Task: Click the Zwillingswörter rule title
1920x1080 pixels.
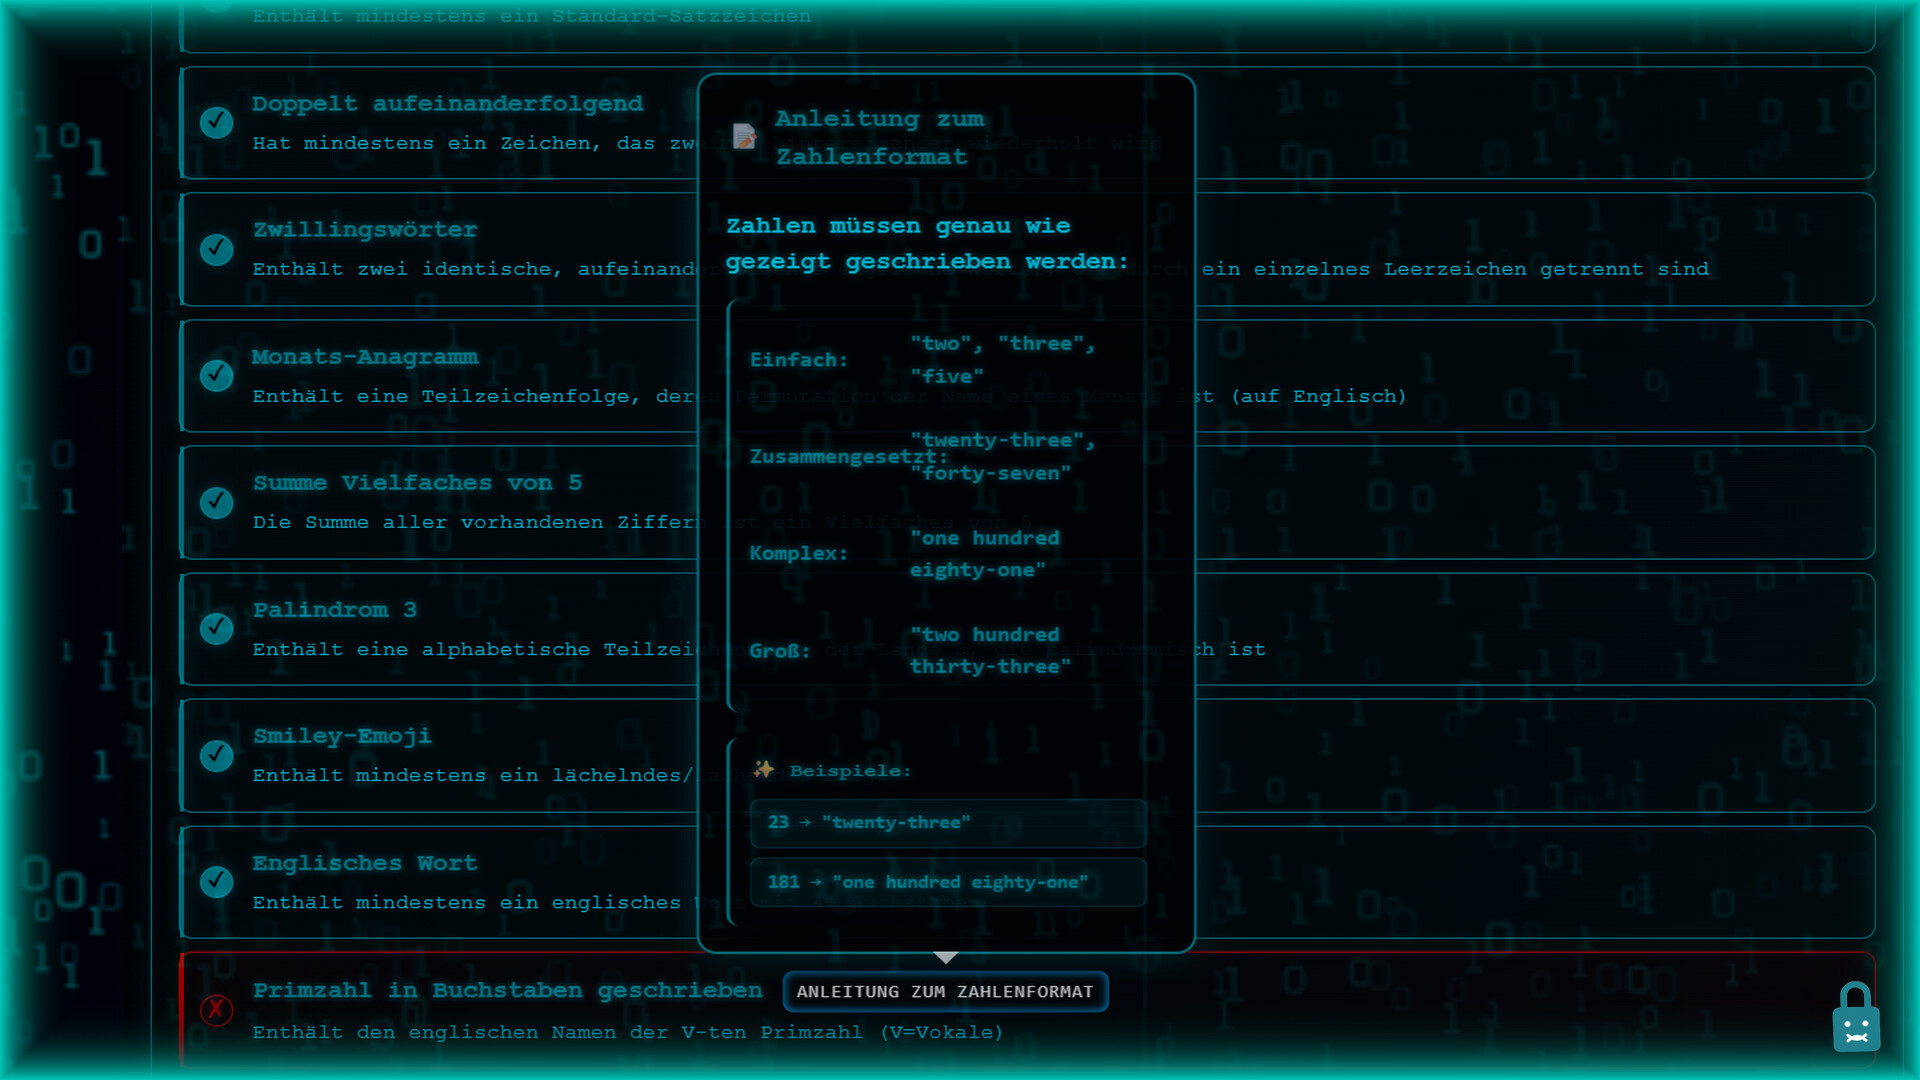Action: 365,229
